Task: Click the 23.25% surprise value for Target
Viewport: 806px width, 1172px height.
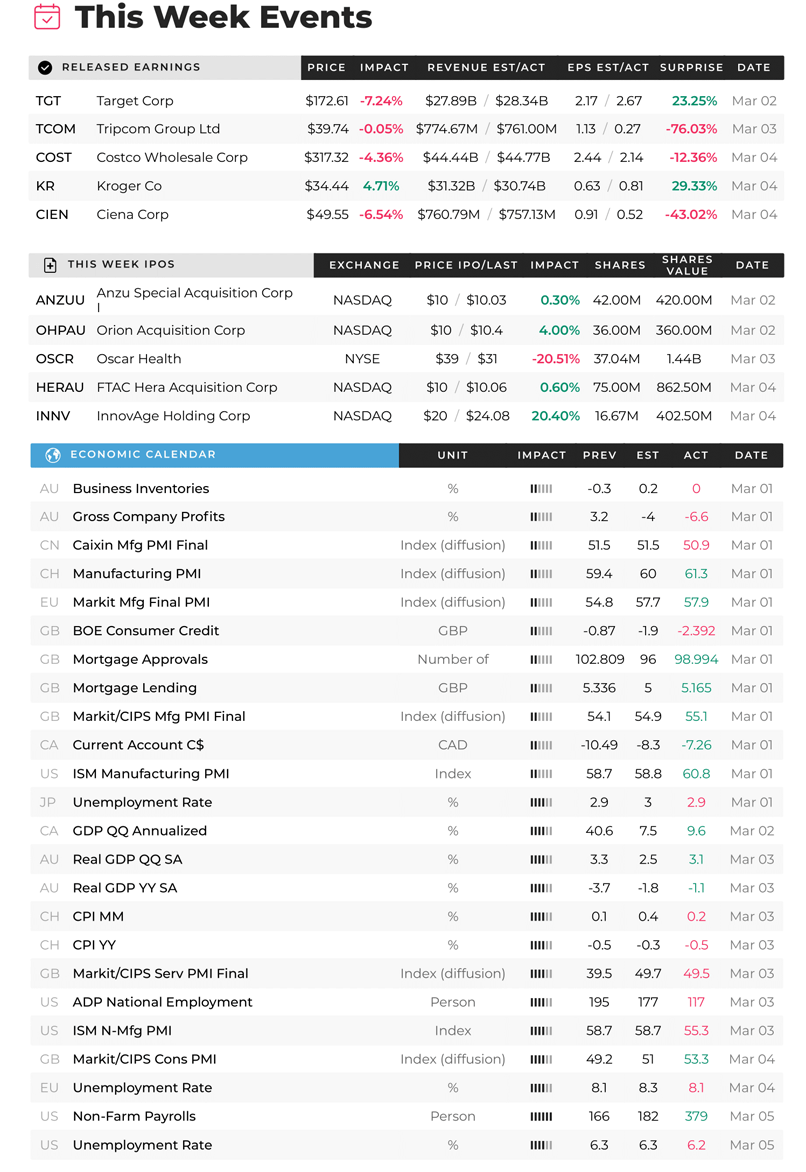Action: tap(694, 101)
